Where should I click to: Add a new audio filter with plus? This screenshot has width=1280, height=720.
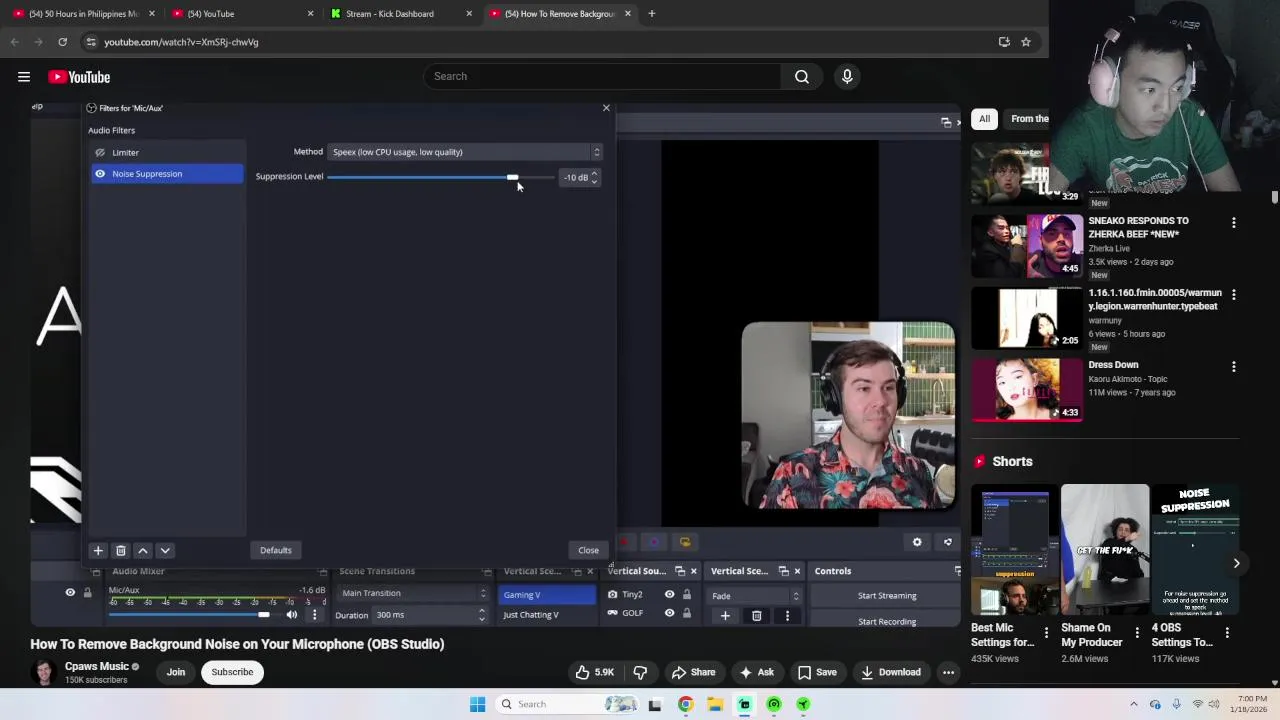click(98, 551)
